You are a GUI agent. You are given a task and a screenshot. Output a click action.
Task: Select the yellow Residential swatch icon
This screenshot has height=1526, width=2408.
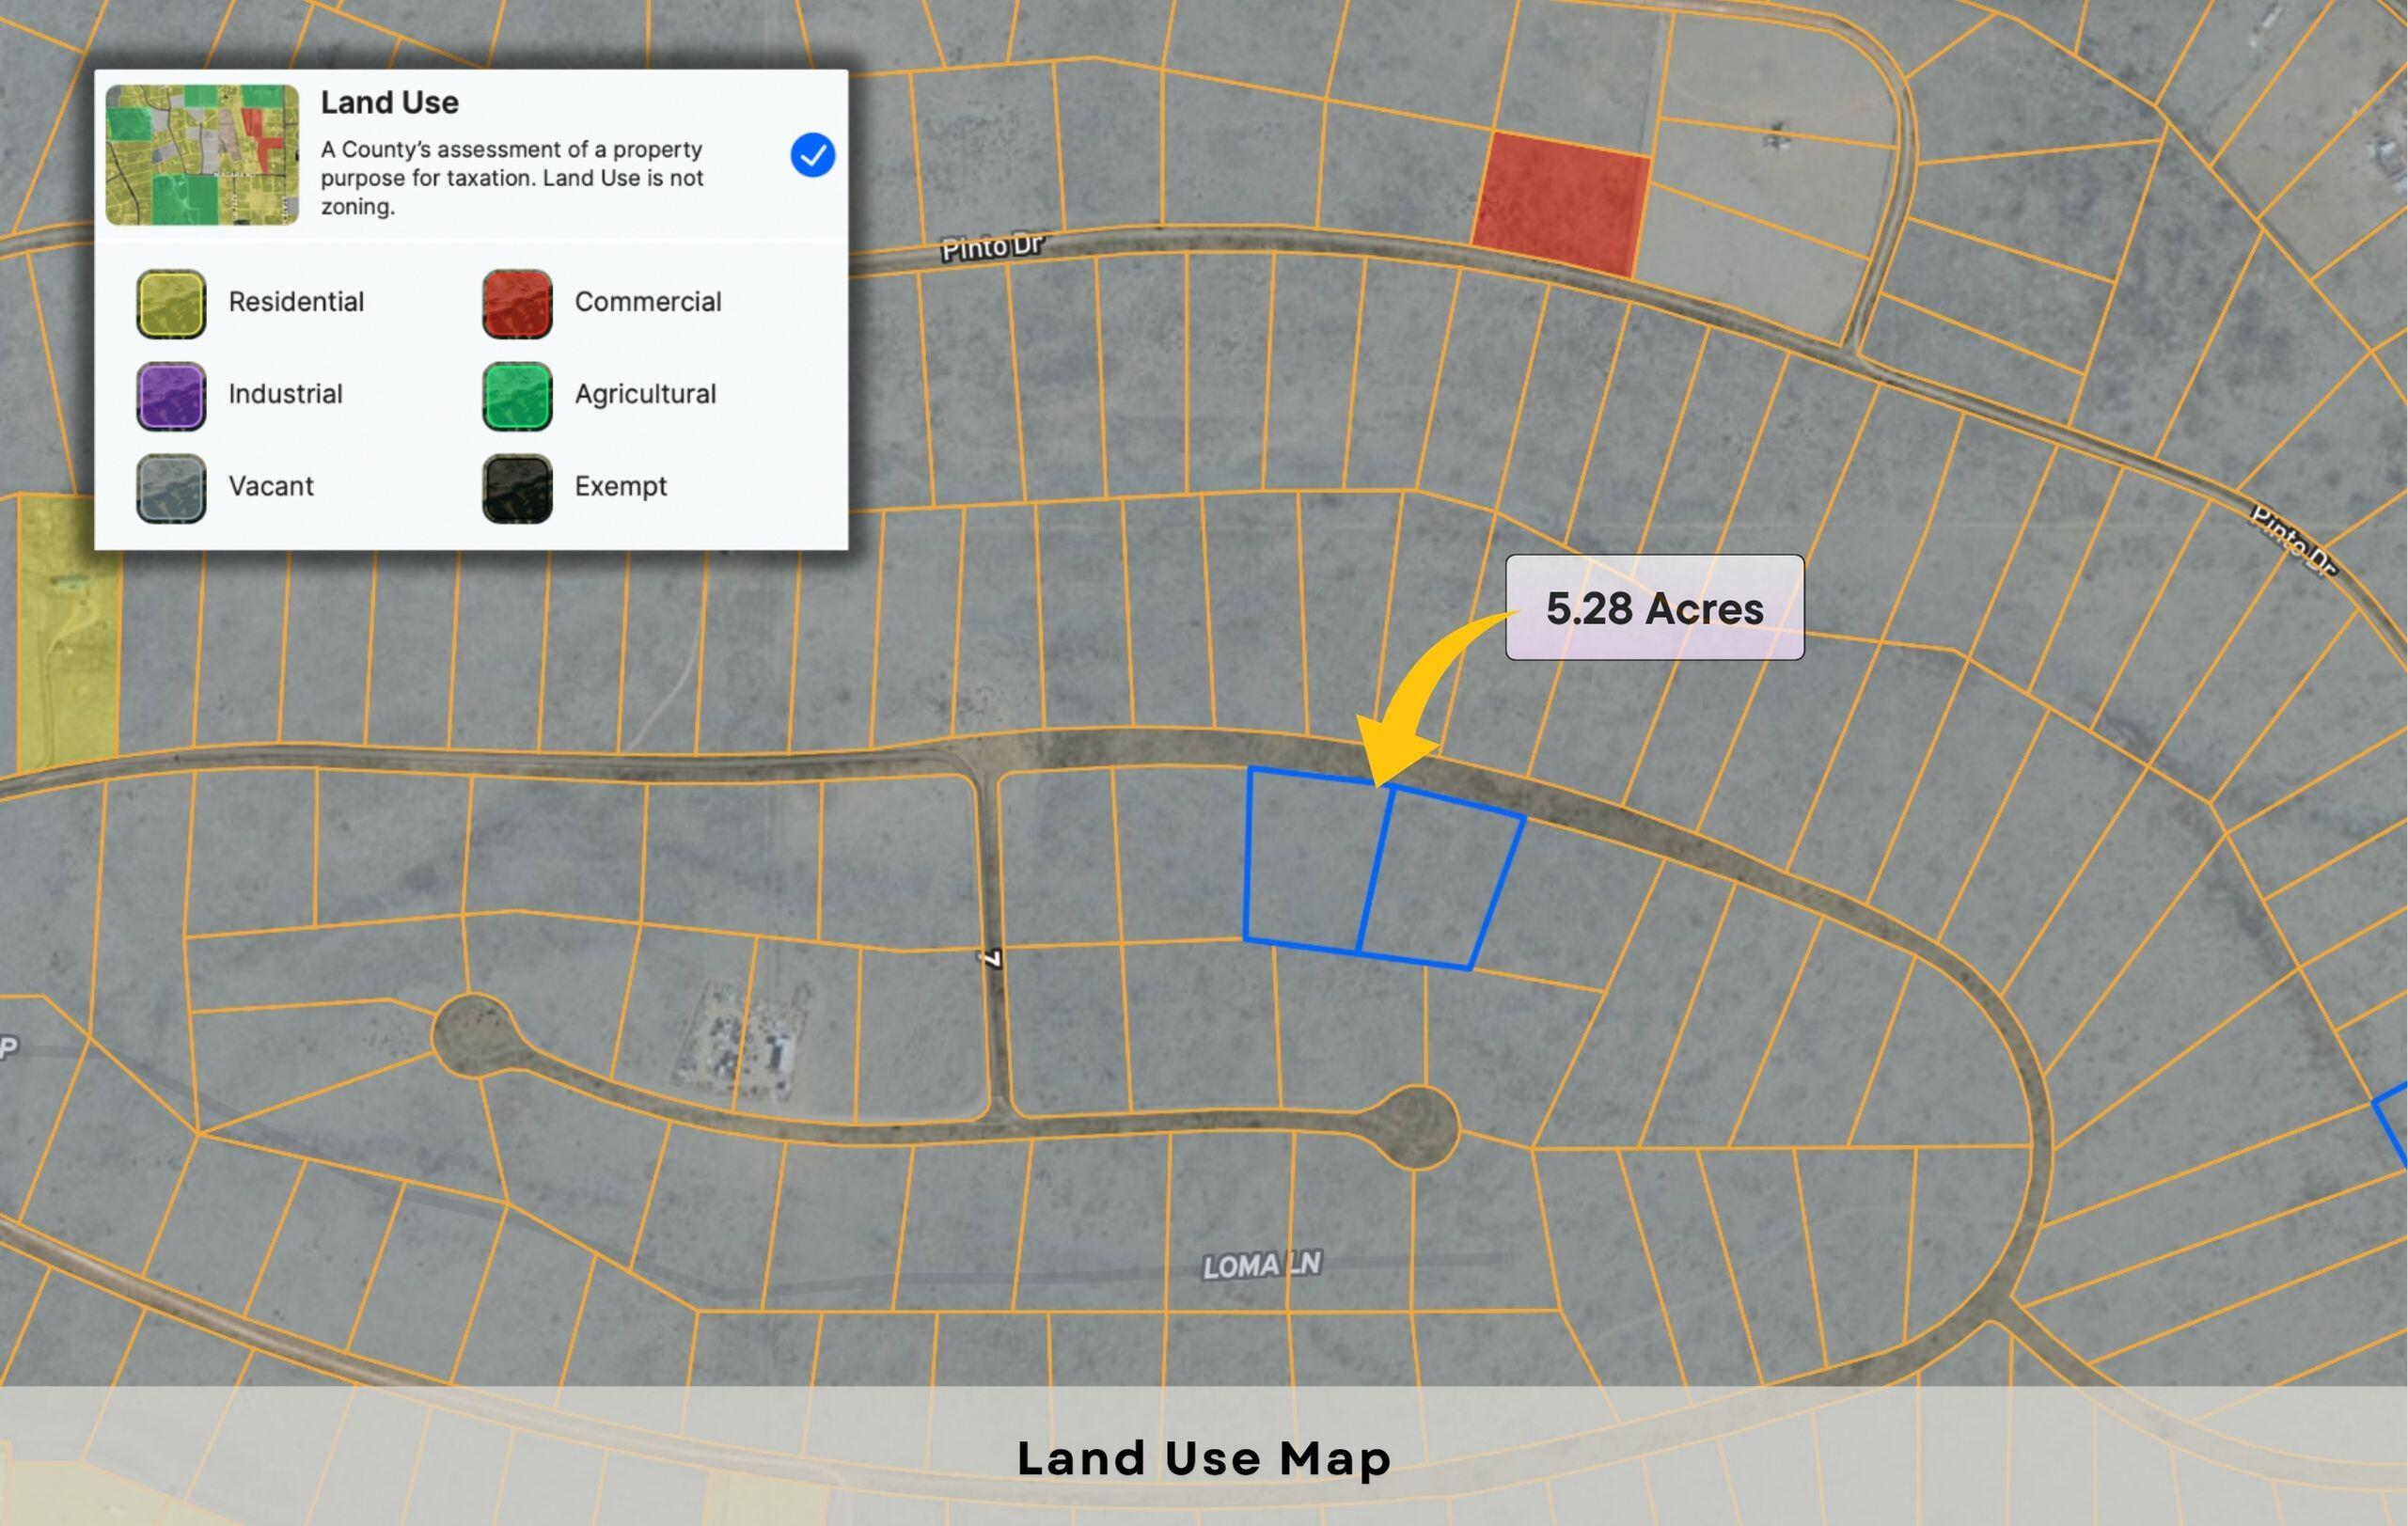pyautogui.click(x=171, y=303)
